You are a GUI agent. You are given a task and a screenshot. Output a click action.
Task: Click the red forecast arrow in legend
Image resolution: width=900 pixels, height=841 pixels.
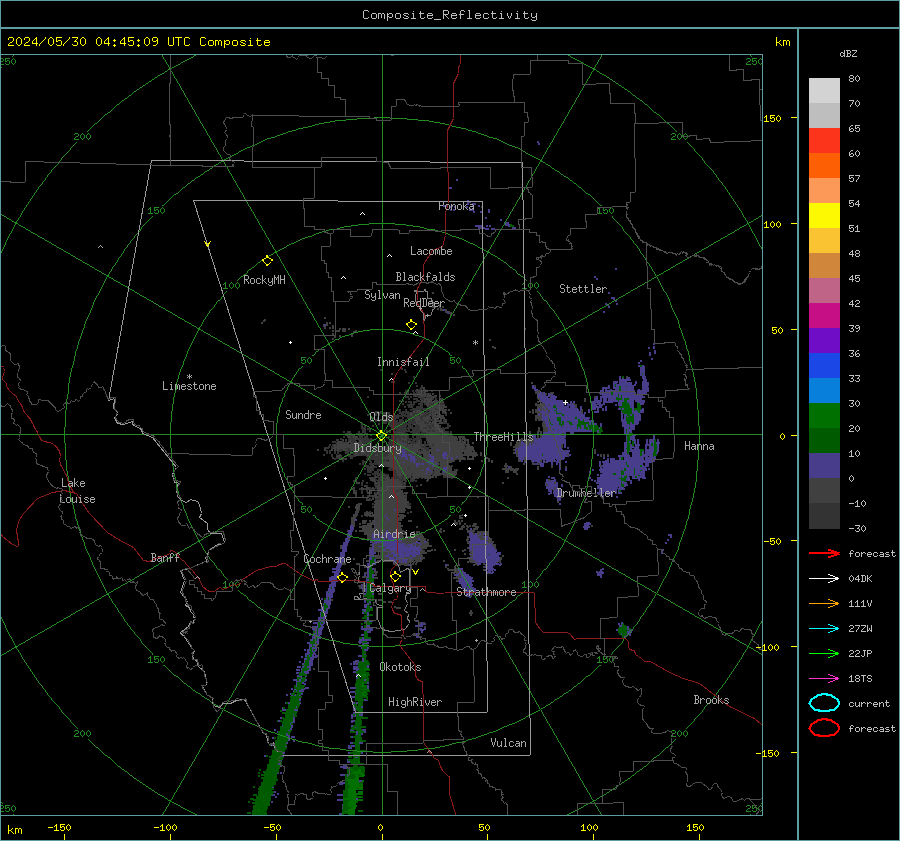click(824, 553)
